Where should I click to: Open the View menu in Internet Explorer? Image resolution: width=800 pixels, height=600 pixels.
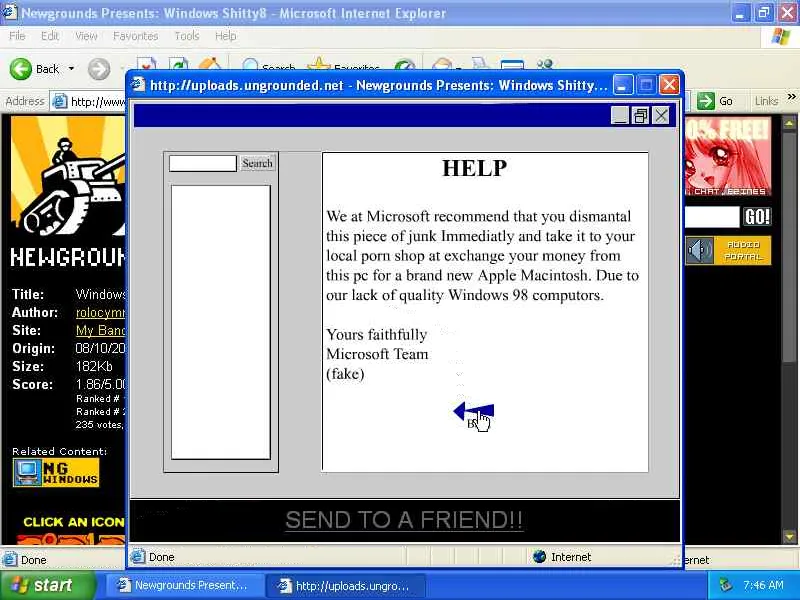pyautogui.click(x=86, y=36)
